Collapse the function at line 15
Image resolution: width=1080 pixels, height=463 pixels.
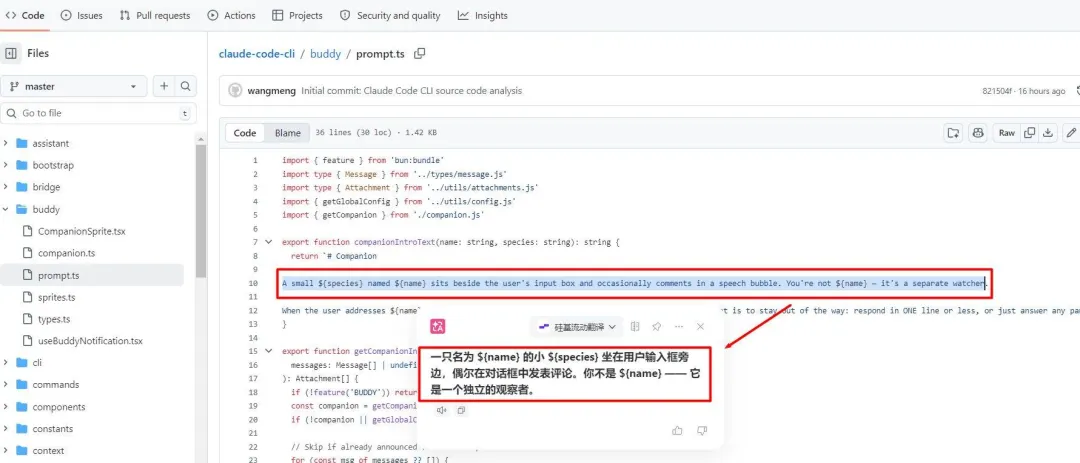269,351
